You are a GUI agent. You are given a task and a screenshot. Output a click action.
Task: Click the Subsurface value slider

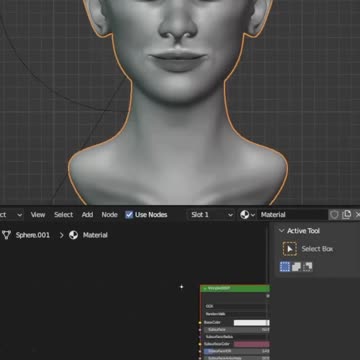point(237,330)
